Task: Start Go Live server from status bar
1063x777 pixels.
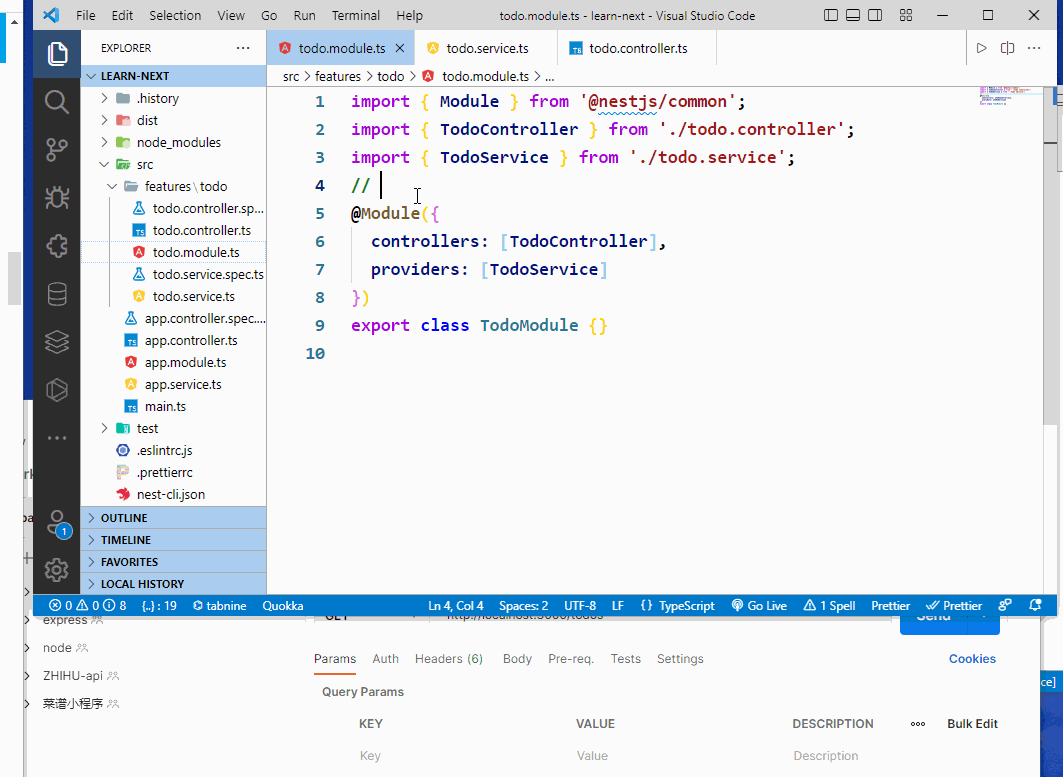Action: coord(759,605)
